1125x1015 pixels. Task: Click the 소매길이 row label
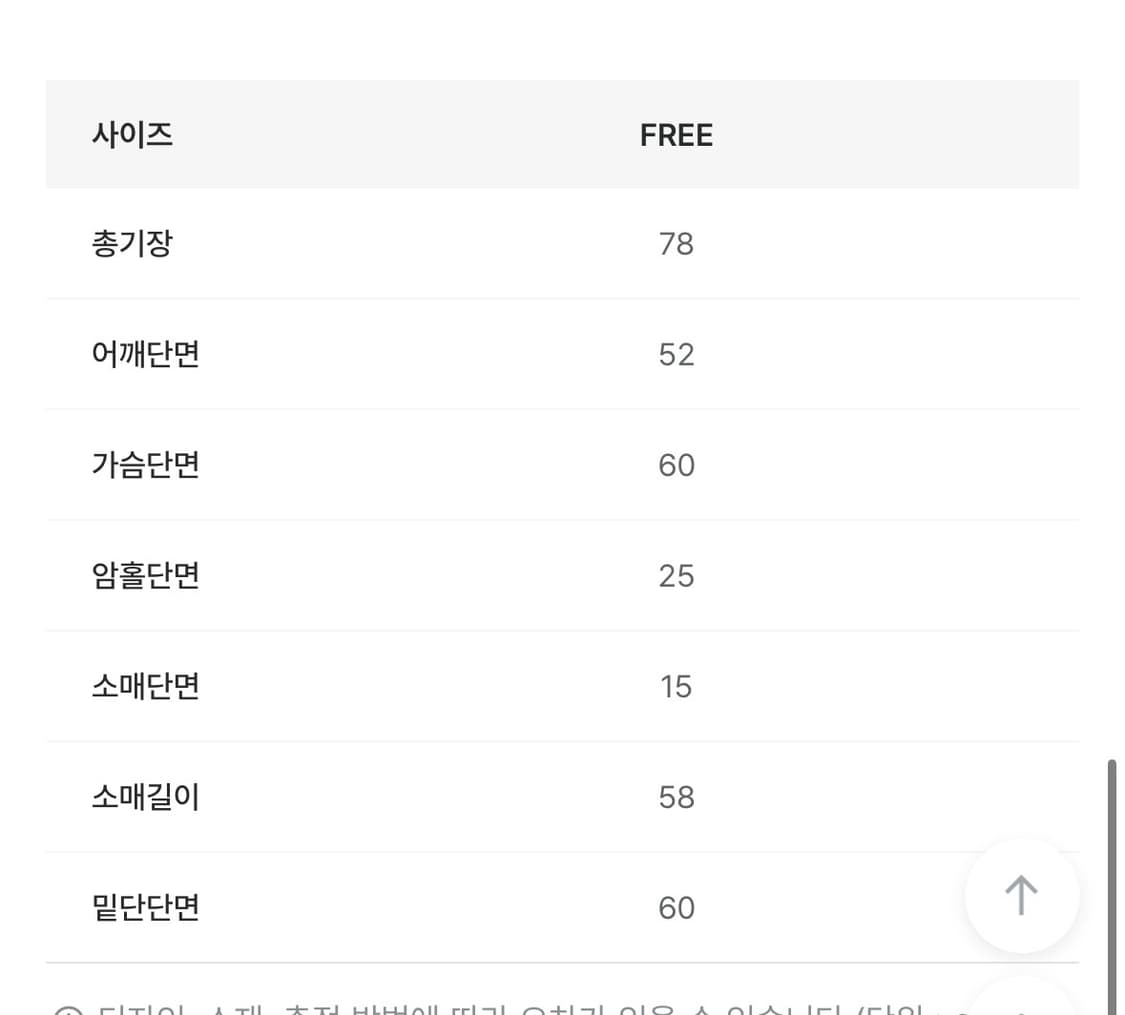tap(144, 796)
